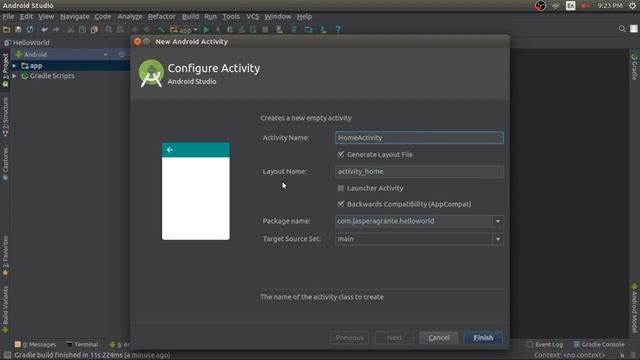Open the Captures side tab
This screenshot has width=640, height=360.
5,164
